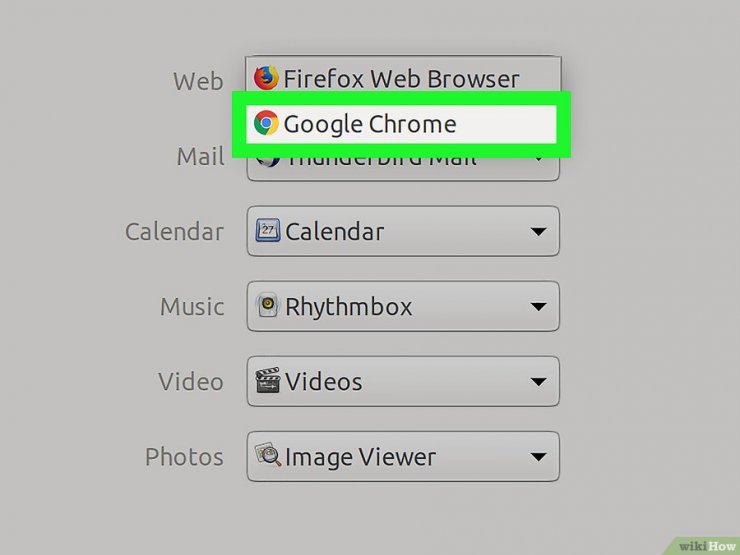Click the Google Chrome logo icon
Viewport: 740px width, 555px height.
(x=266, y=123)
